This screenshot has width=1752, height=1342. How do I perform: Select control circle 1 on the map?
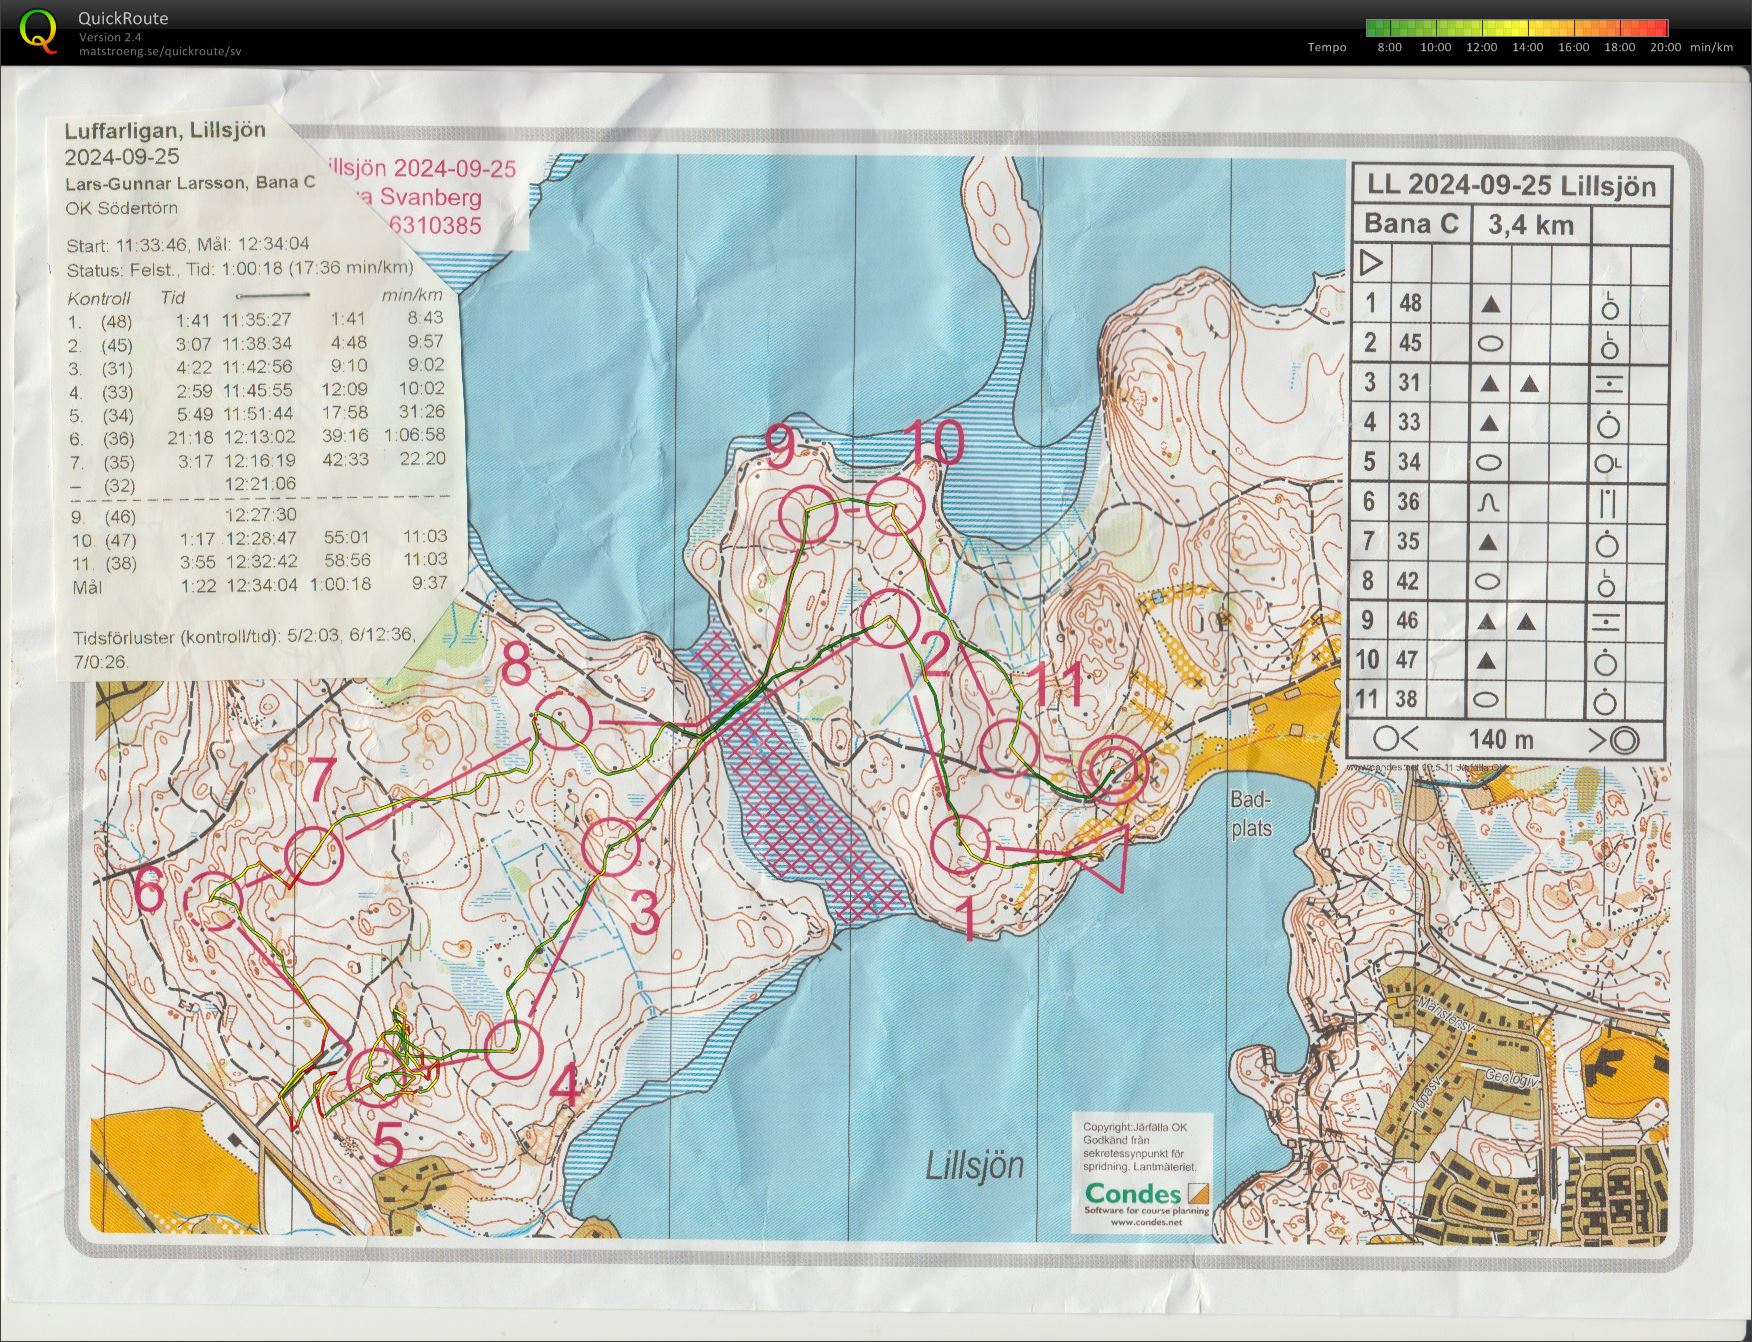[960, 846]
